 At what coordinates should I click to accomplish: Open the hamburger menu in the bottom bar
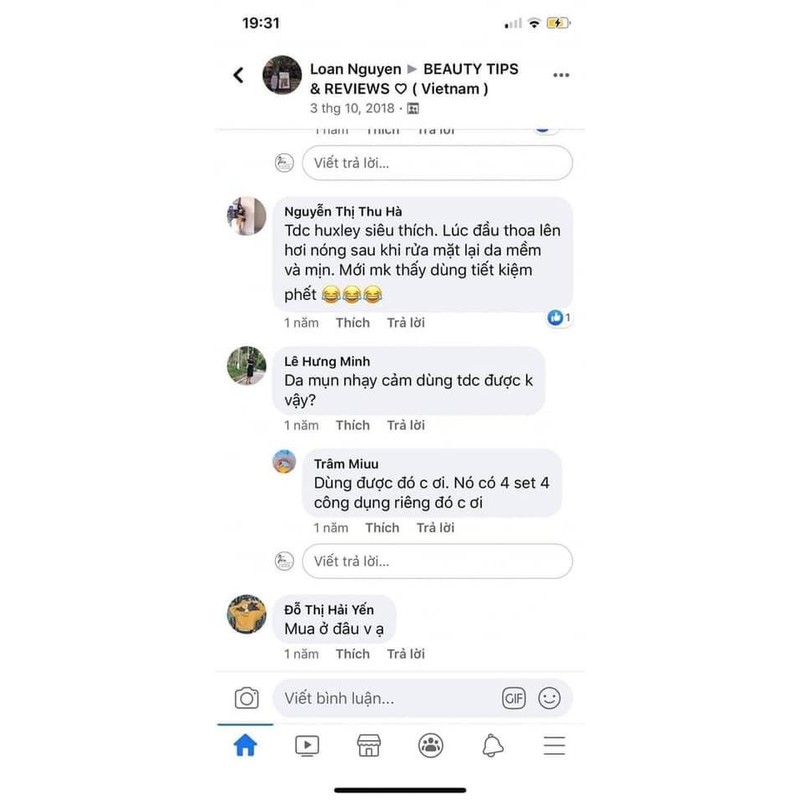pyautogui.click(x=554, y=745)
